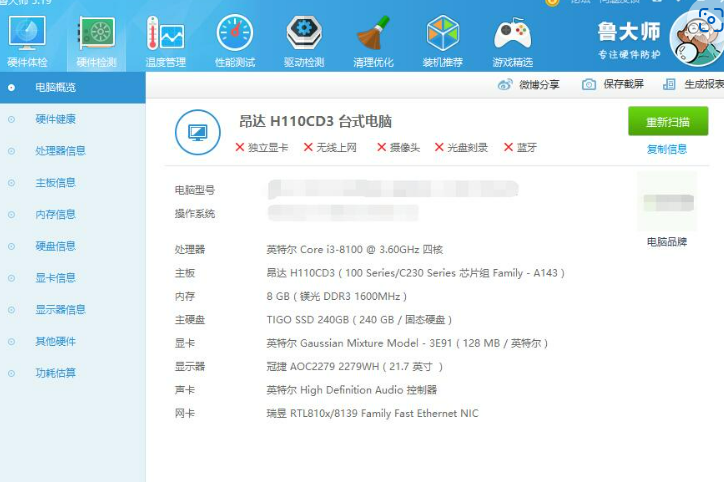Open 驱动检测 driver detection
Viewport: 724px width, 482px height.
click(303, 38)
